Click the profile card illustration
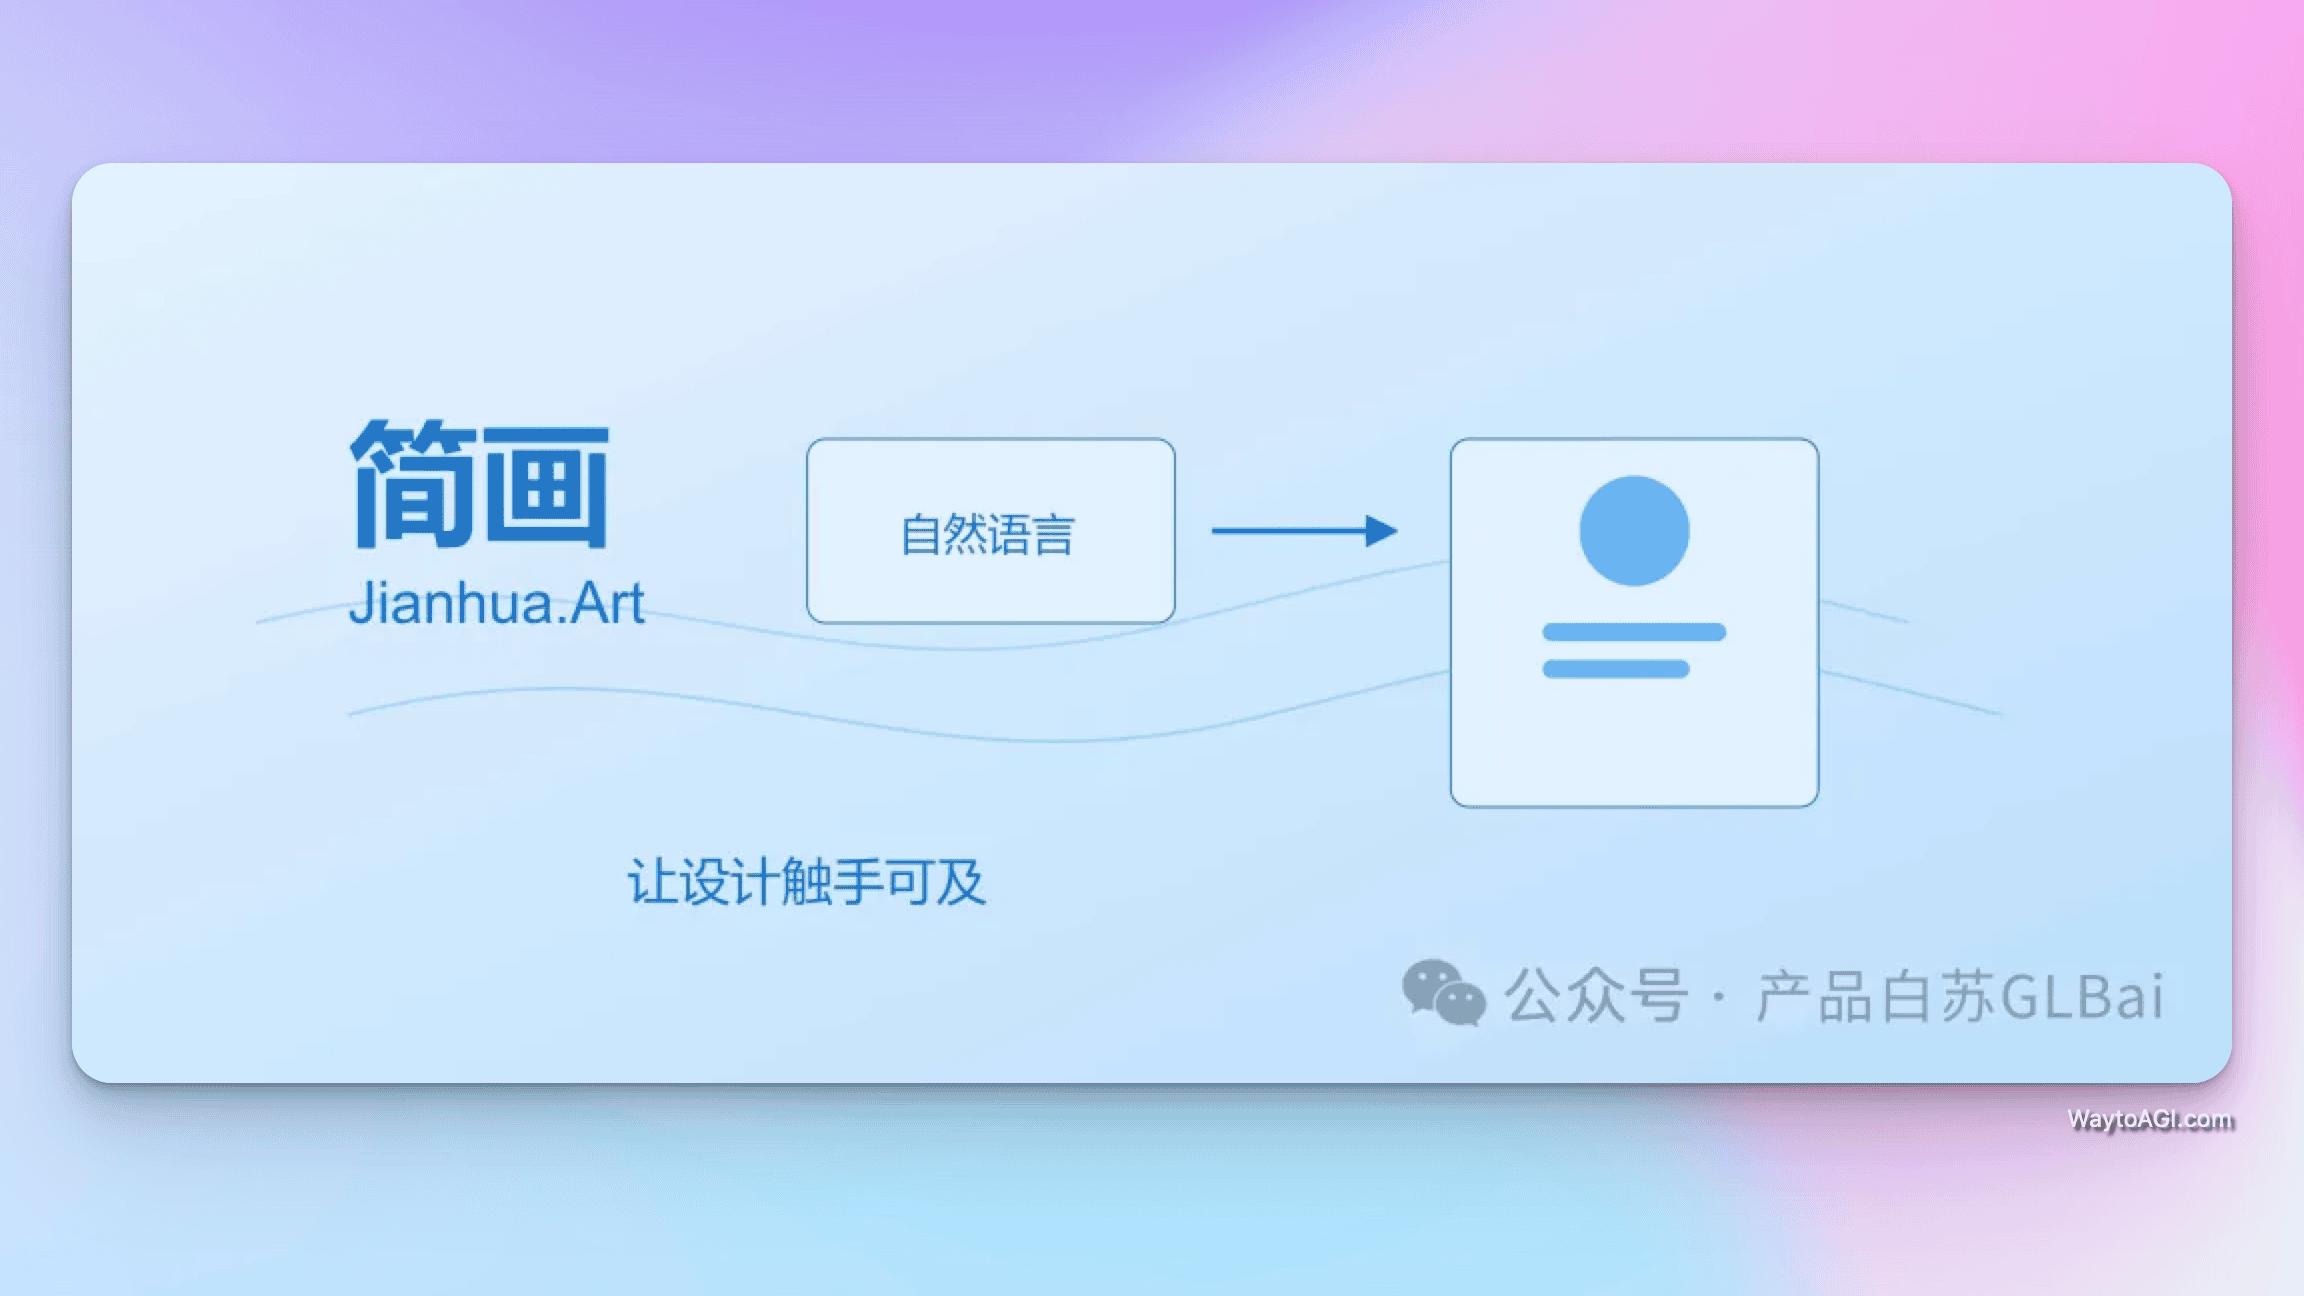 (1634, 622)
